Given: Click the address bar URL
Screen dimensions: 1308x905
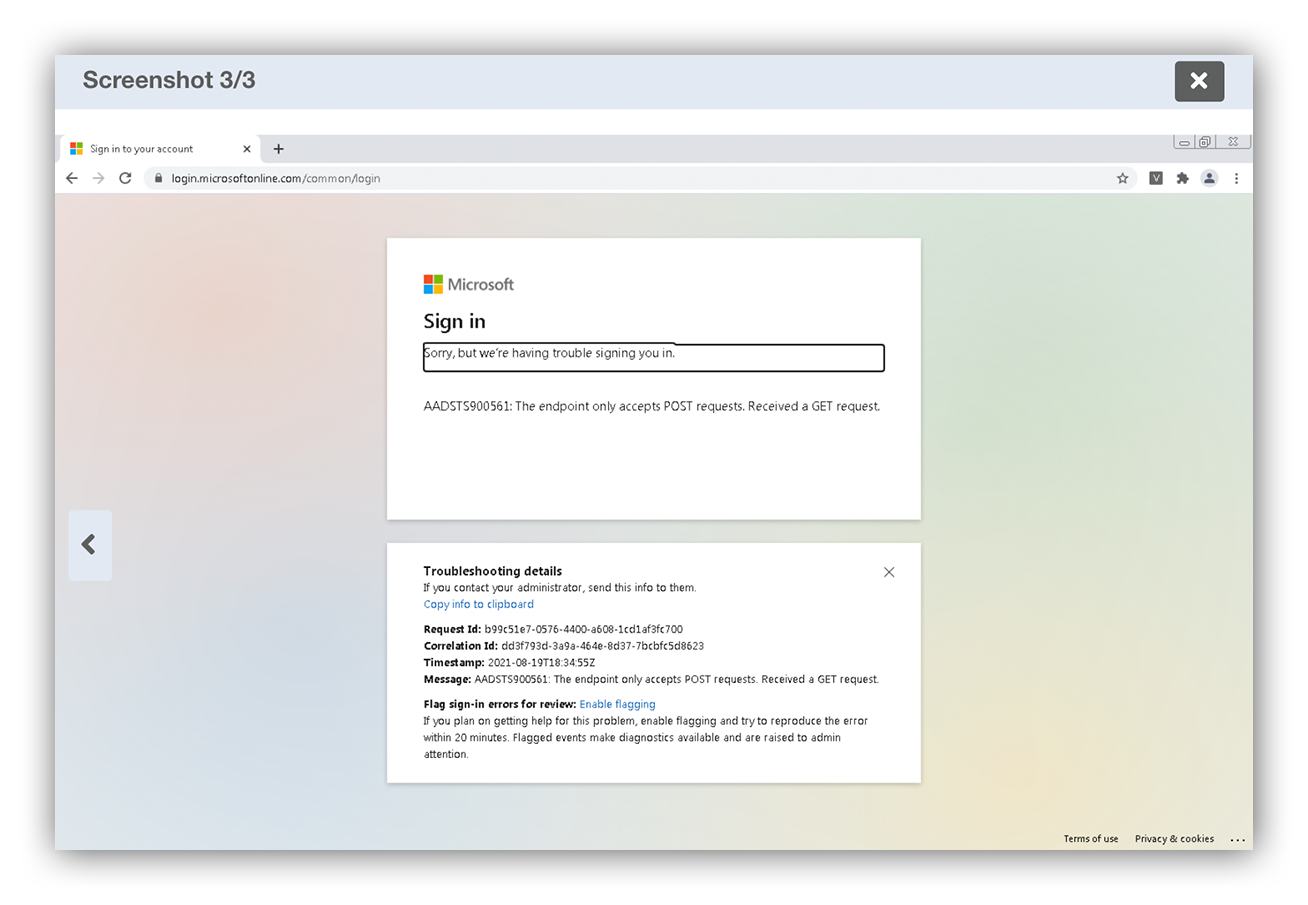Looking at the screenshot, I should click(275, 178).
